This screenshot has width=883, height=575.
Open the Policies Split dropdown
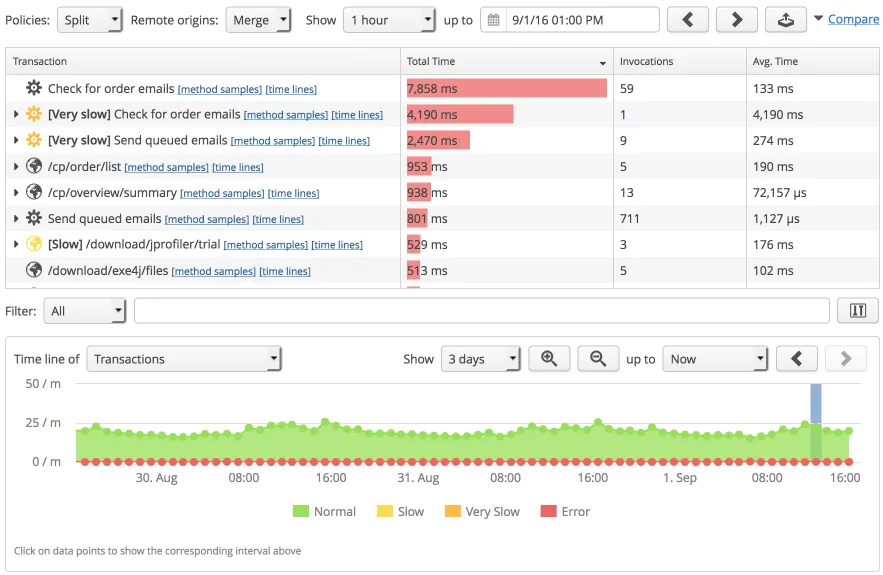click(x=90, y=20)
